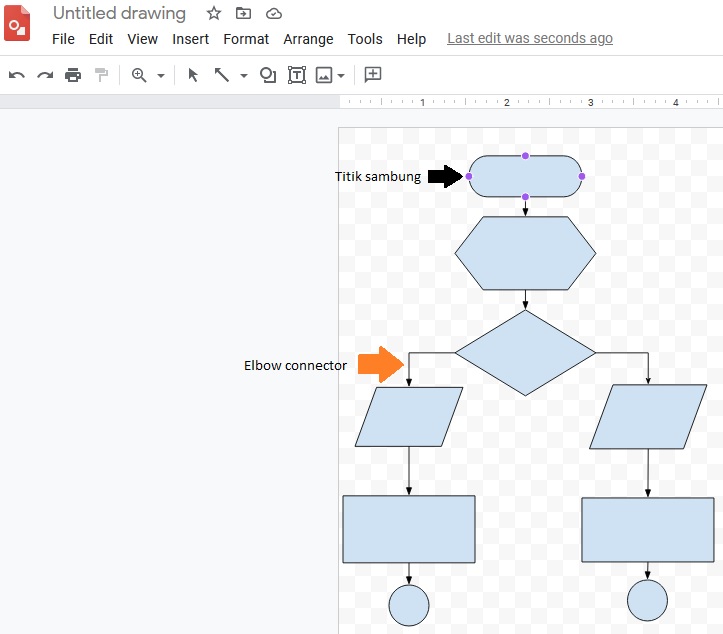Select the right rectangle process shape
Screen dimensions: 723x634
pyautogui.click(x=648, y=530)
